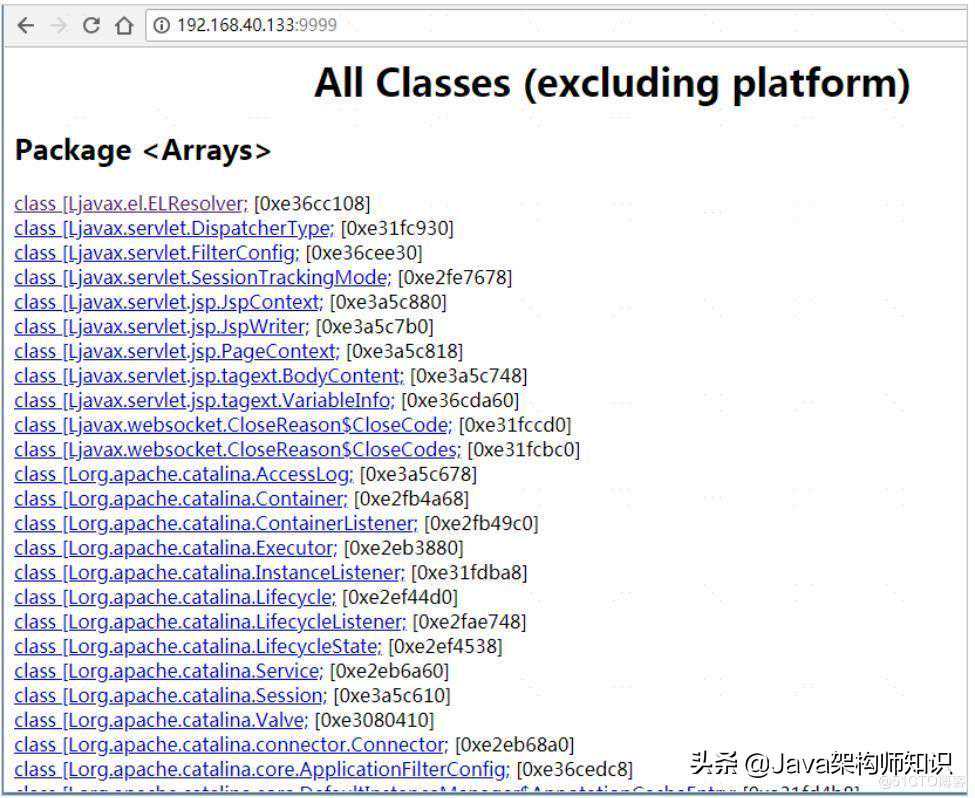Open org.apache.catalina.connector.Connector class link
The height and width of the screenshot is (798, 975).
pos(230,745)
